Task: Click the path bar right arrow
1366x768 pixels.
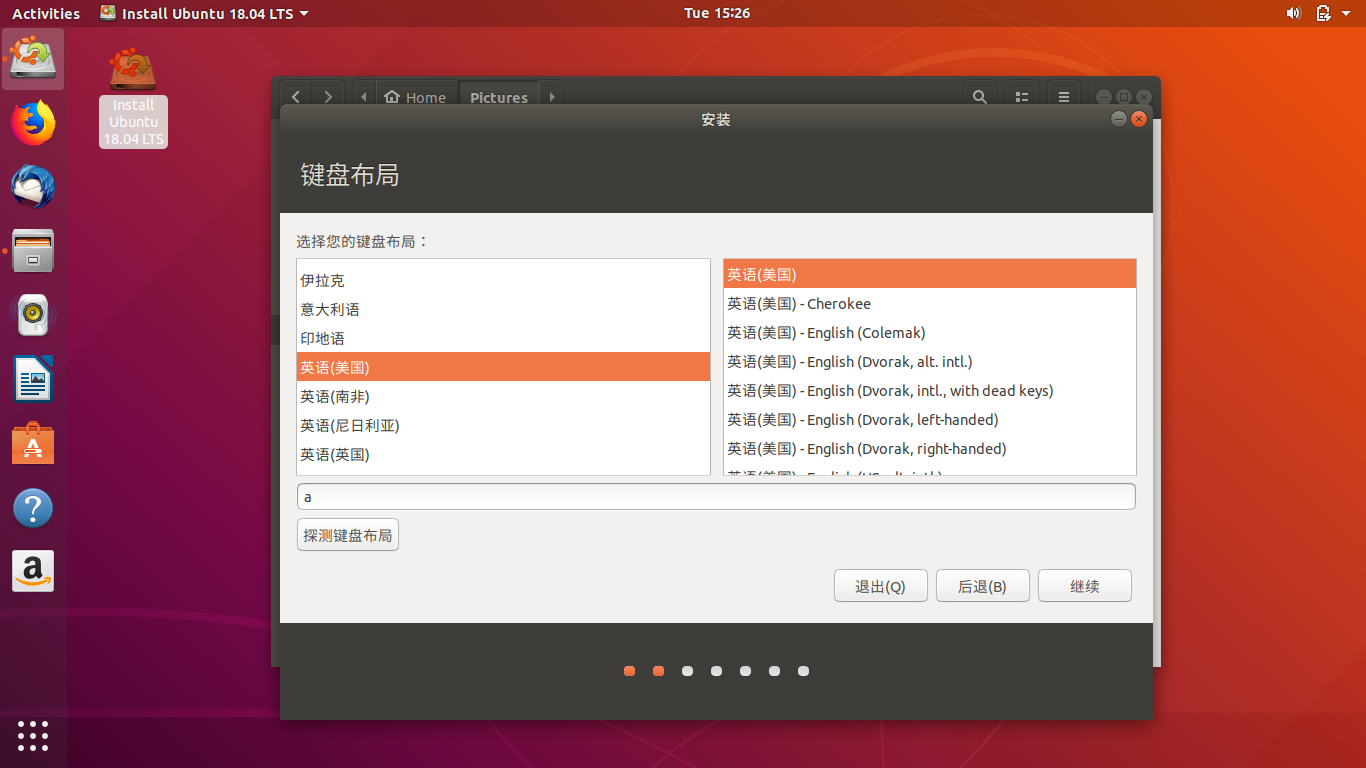Action: (550, 97)
